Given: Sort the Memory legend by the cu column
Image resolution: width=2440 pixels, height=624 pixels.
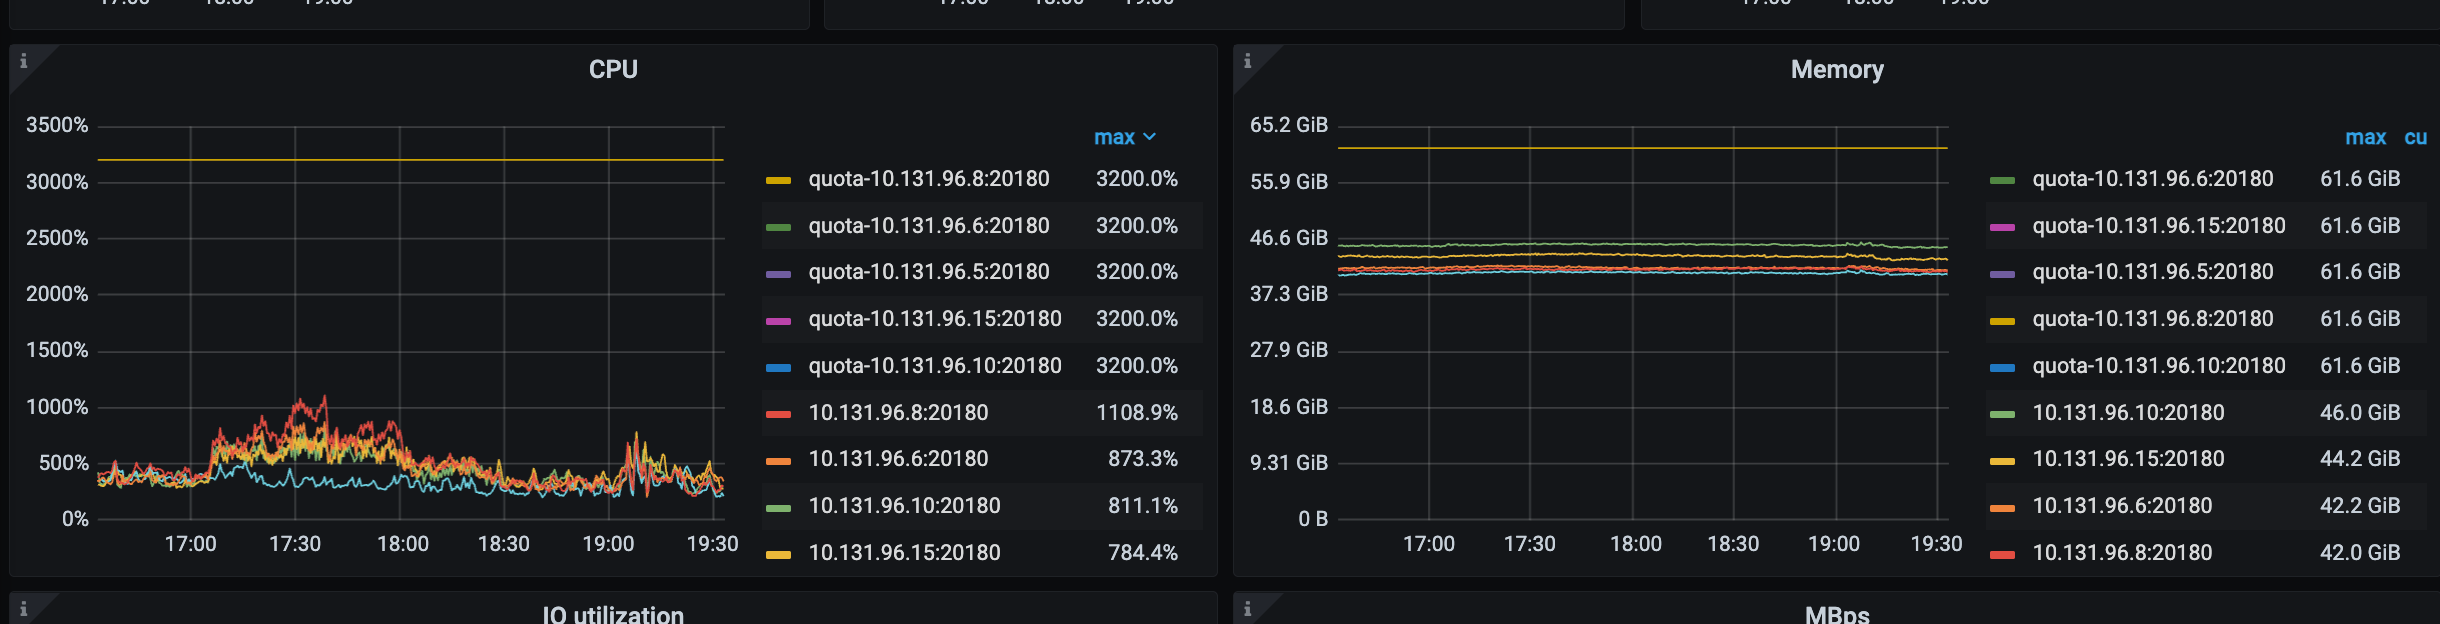Looking at the screenshot, I should point(2415,137).
